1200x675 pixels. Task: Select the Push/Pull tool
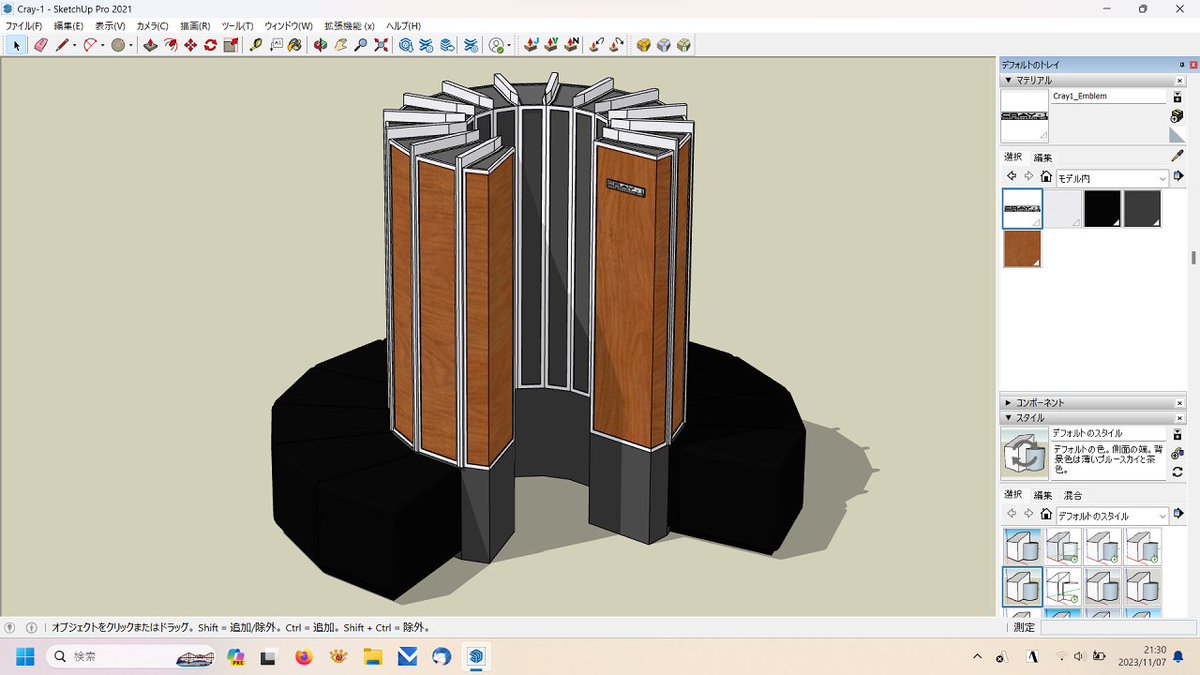coord(150,45)
